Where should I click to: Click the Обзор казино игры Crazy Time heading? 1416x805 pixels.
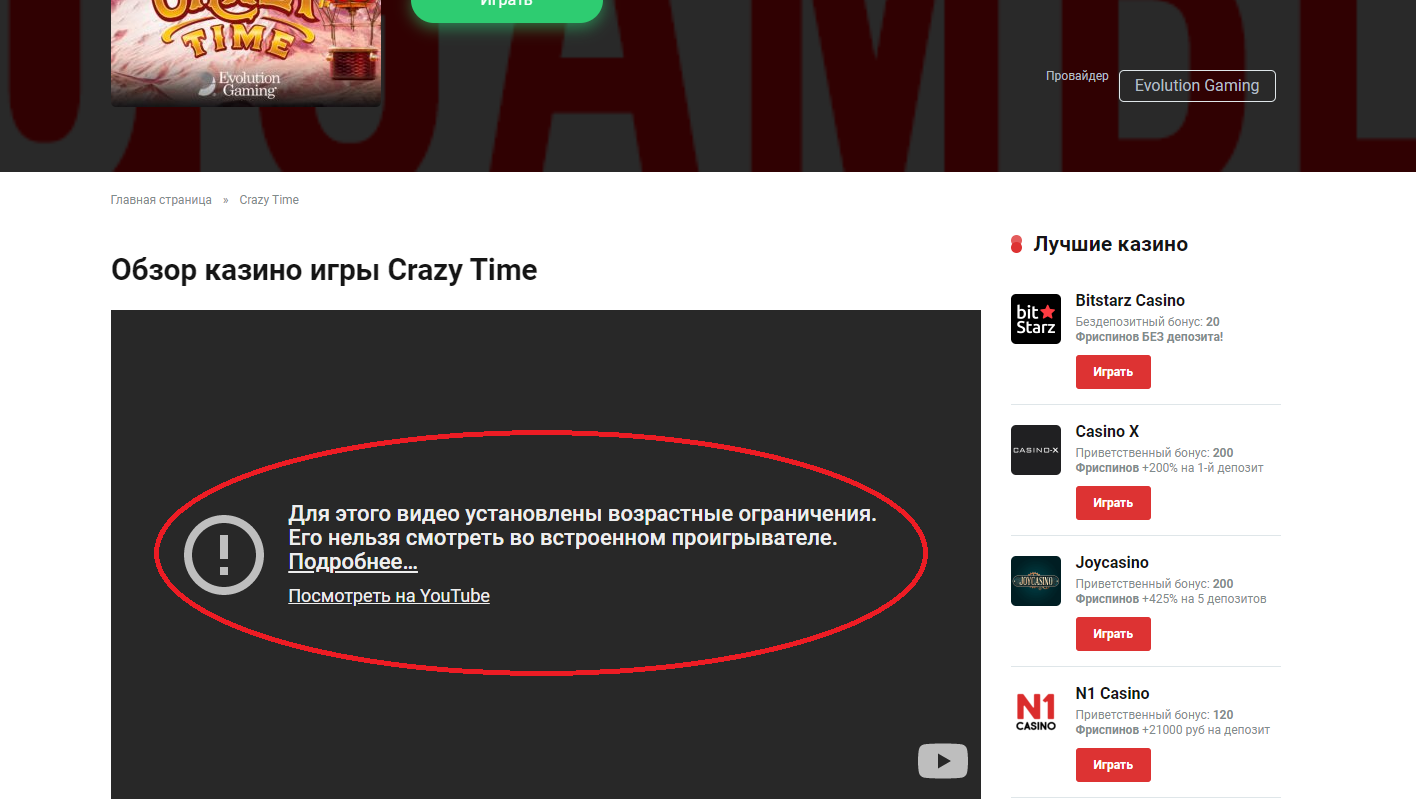[x=324, y=270]
